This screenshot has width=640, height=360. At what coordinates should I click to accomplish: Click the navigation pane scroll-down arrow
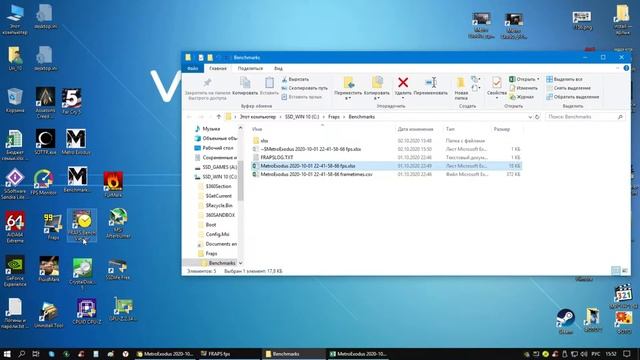(x=240, y=263)
